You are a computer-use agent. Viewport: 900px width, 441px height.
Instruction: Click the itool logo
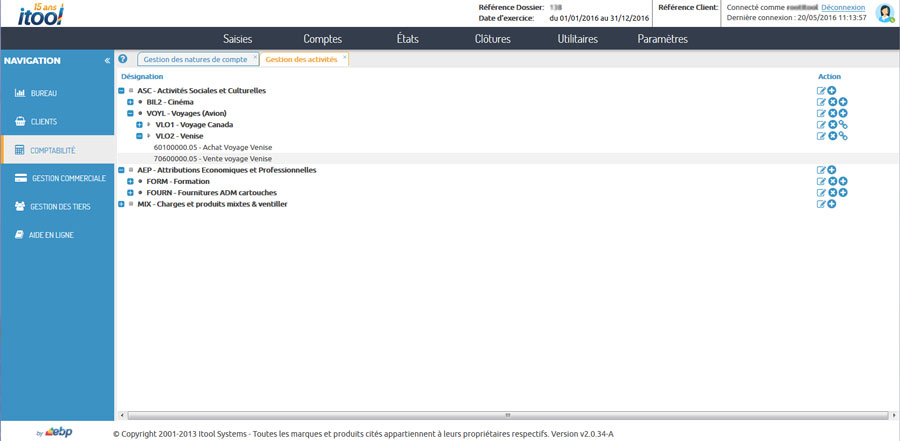[x=41, y=14]
